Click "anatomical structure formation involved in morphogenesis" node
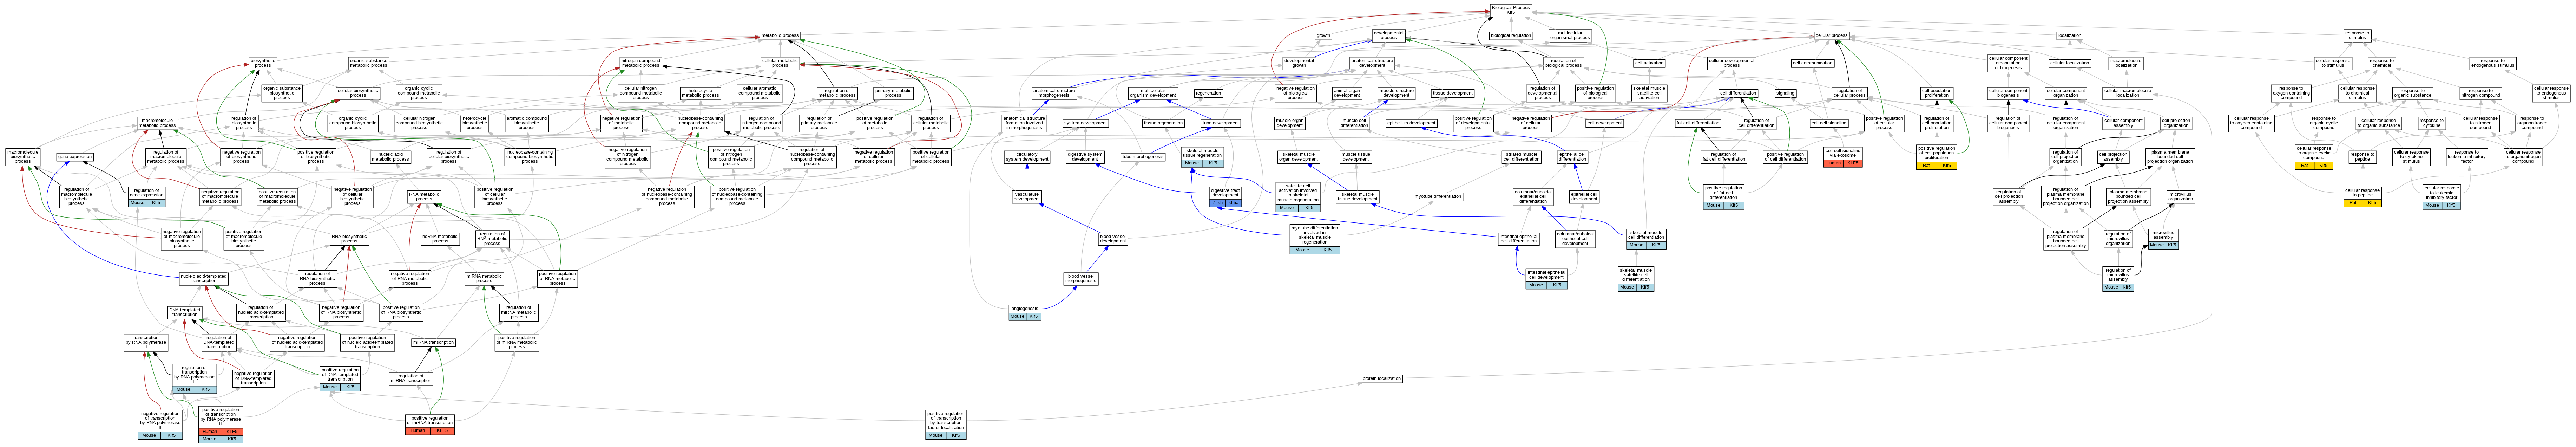The height and width of the screenshot is (447, 2576). (1024, 123)
